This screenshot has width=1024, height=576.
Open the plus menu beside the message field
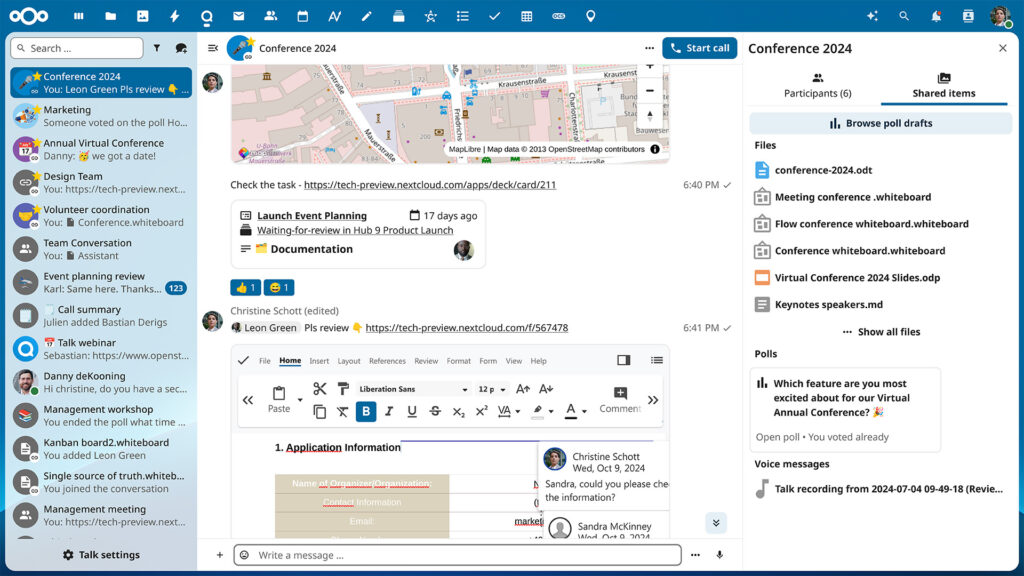(219, 554)
